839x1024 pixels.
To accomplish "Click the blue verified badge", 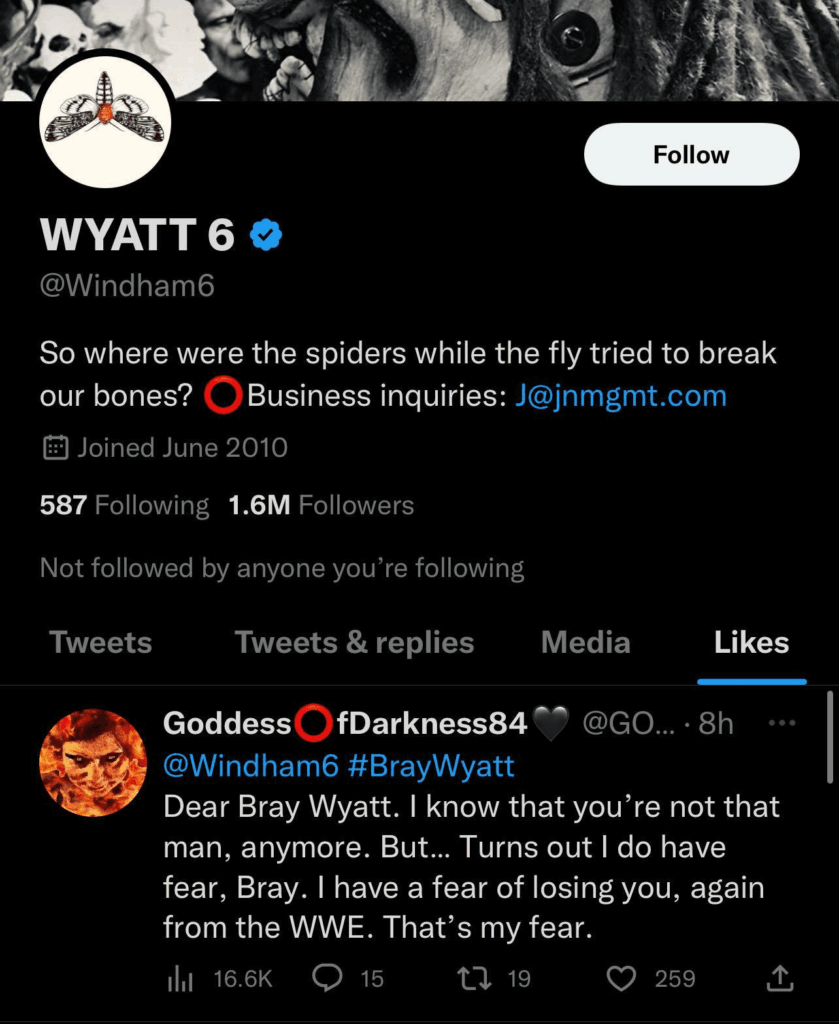I will pyautogui.click(x=265, y=235).
